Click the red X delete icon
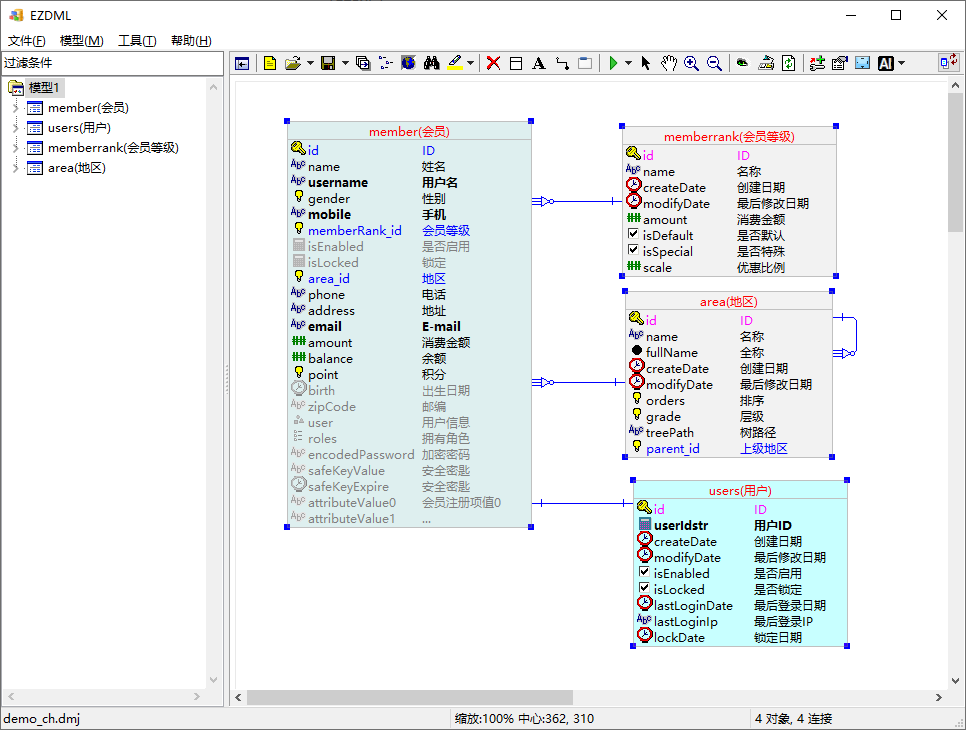 (x=493, y=63)
